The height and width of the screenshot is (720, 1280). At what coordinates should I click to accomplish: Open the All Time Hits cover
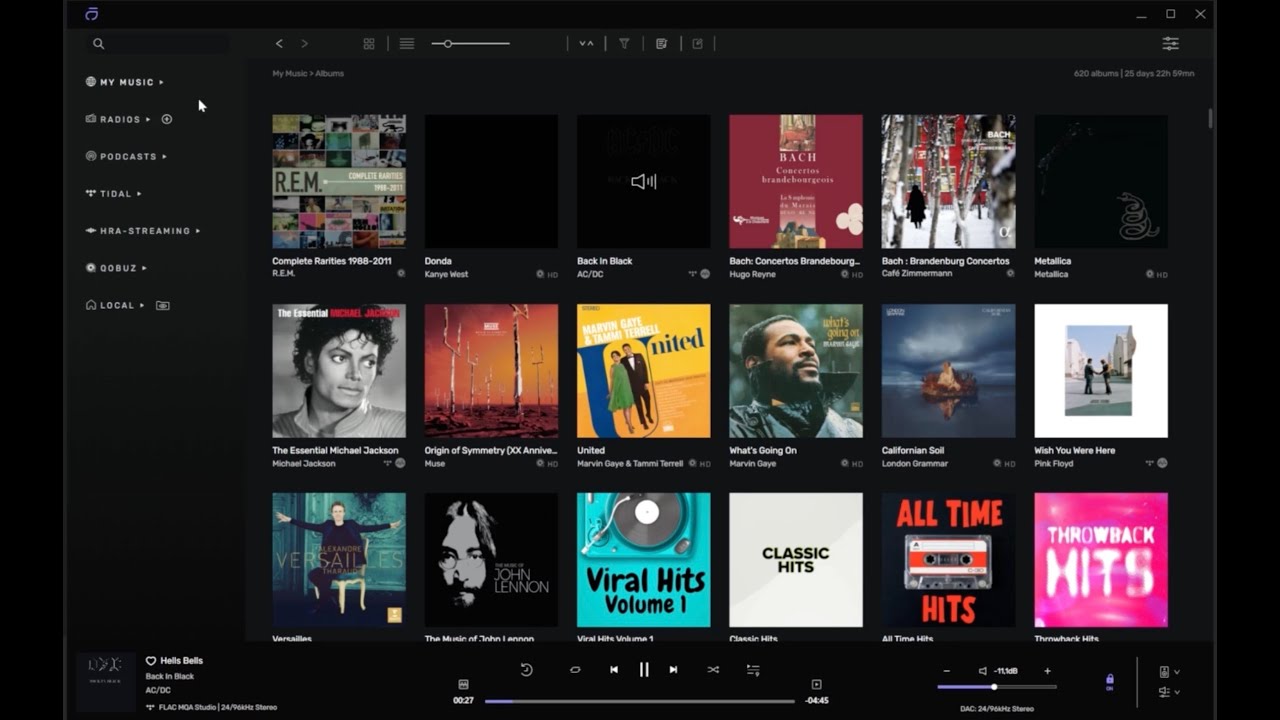[x=948, y=560]
